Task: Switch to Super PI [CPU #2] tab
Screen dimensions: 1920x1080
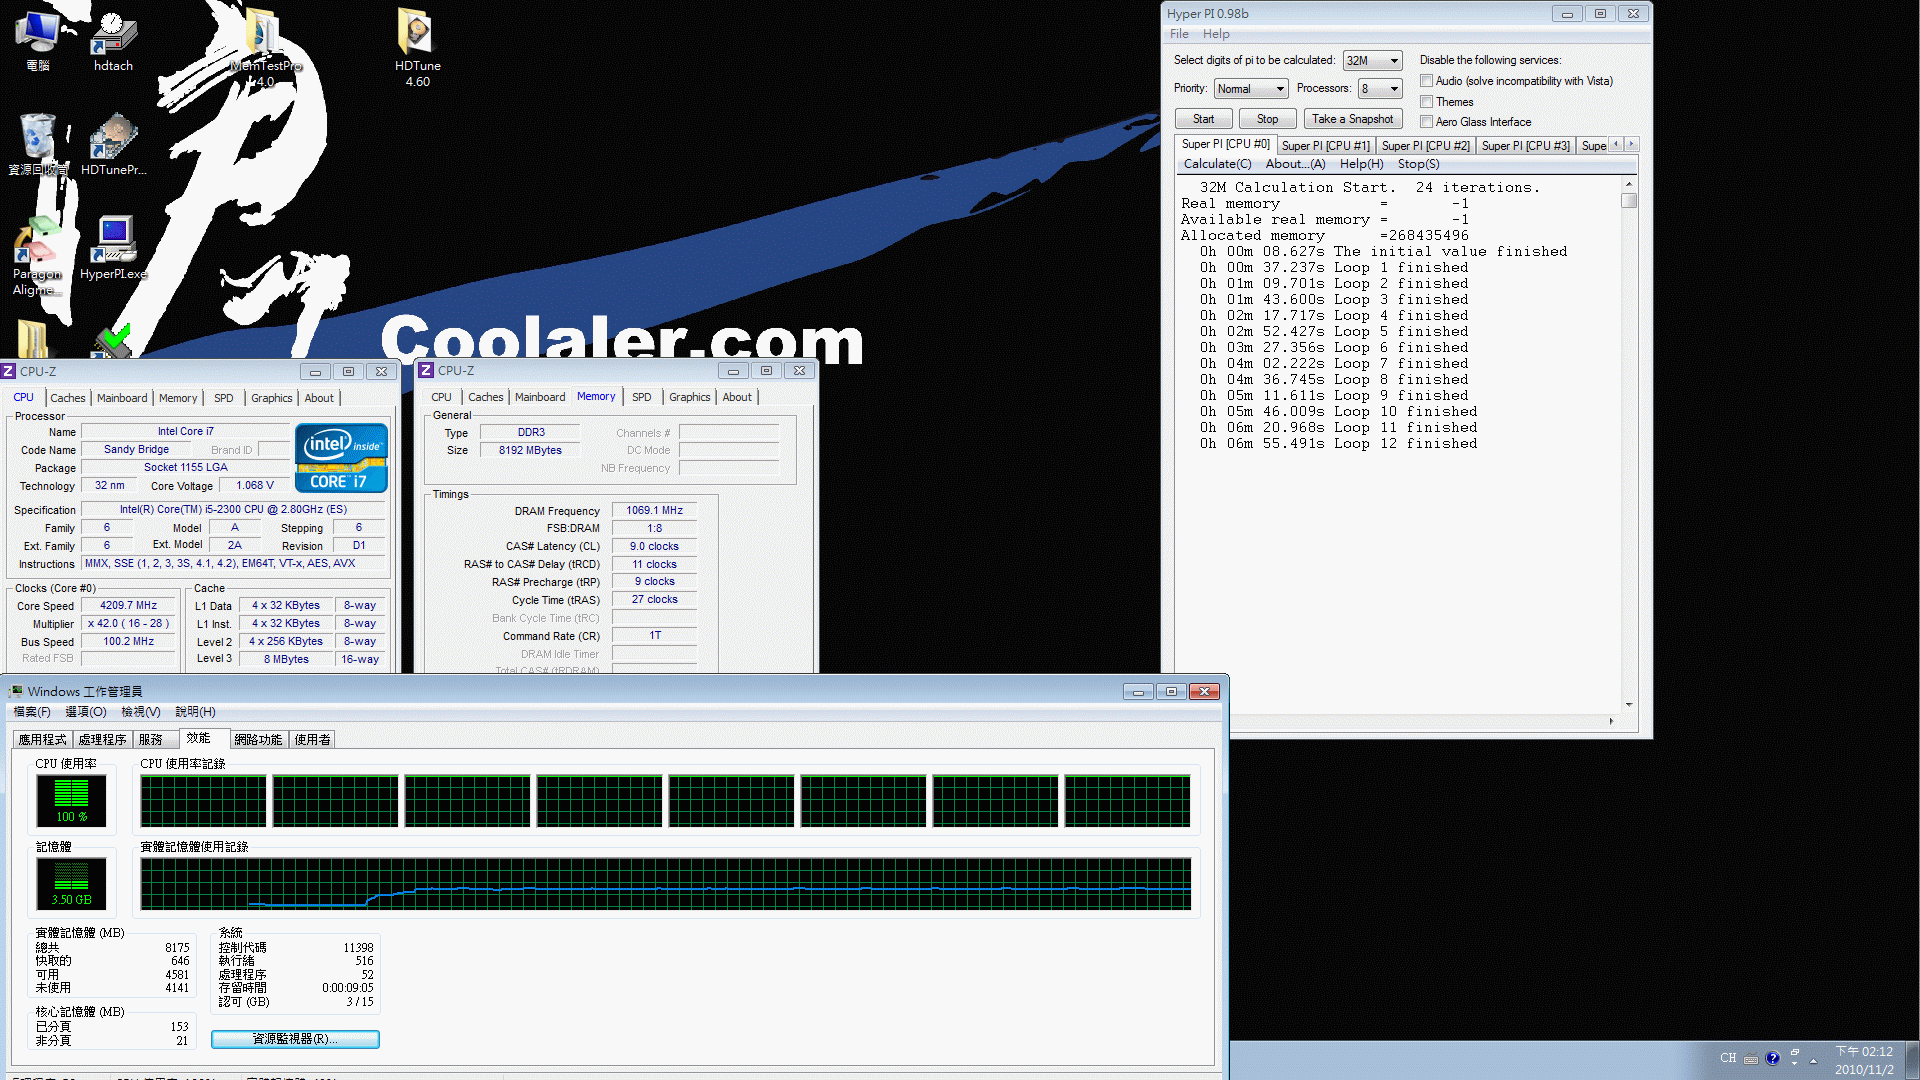Action: pos(1425,146)
